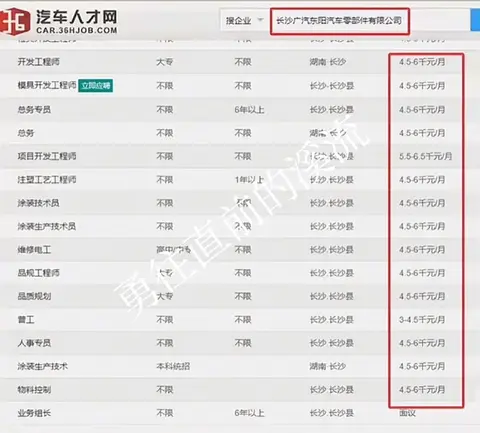Open the 品质规划 job listing
The width and height of the screenshot is (480, 433).
click(x=34, y=296)
